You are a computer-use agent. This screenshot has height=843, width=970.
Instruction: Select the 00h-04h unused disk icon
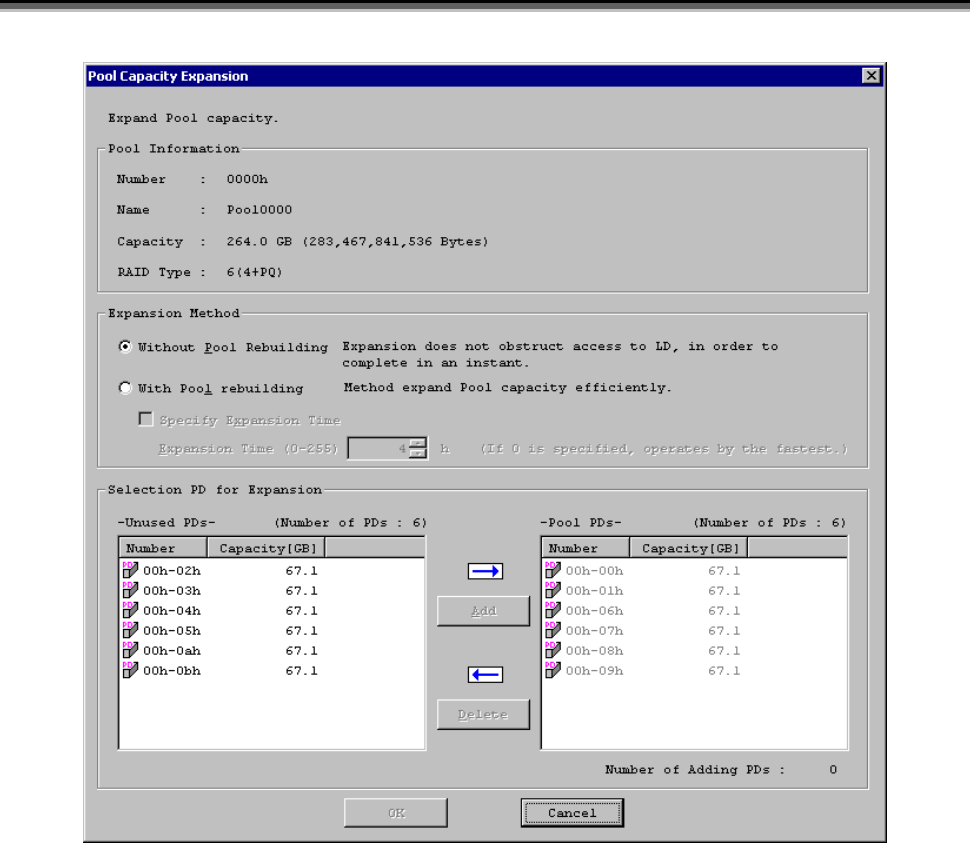129,610
